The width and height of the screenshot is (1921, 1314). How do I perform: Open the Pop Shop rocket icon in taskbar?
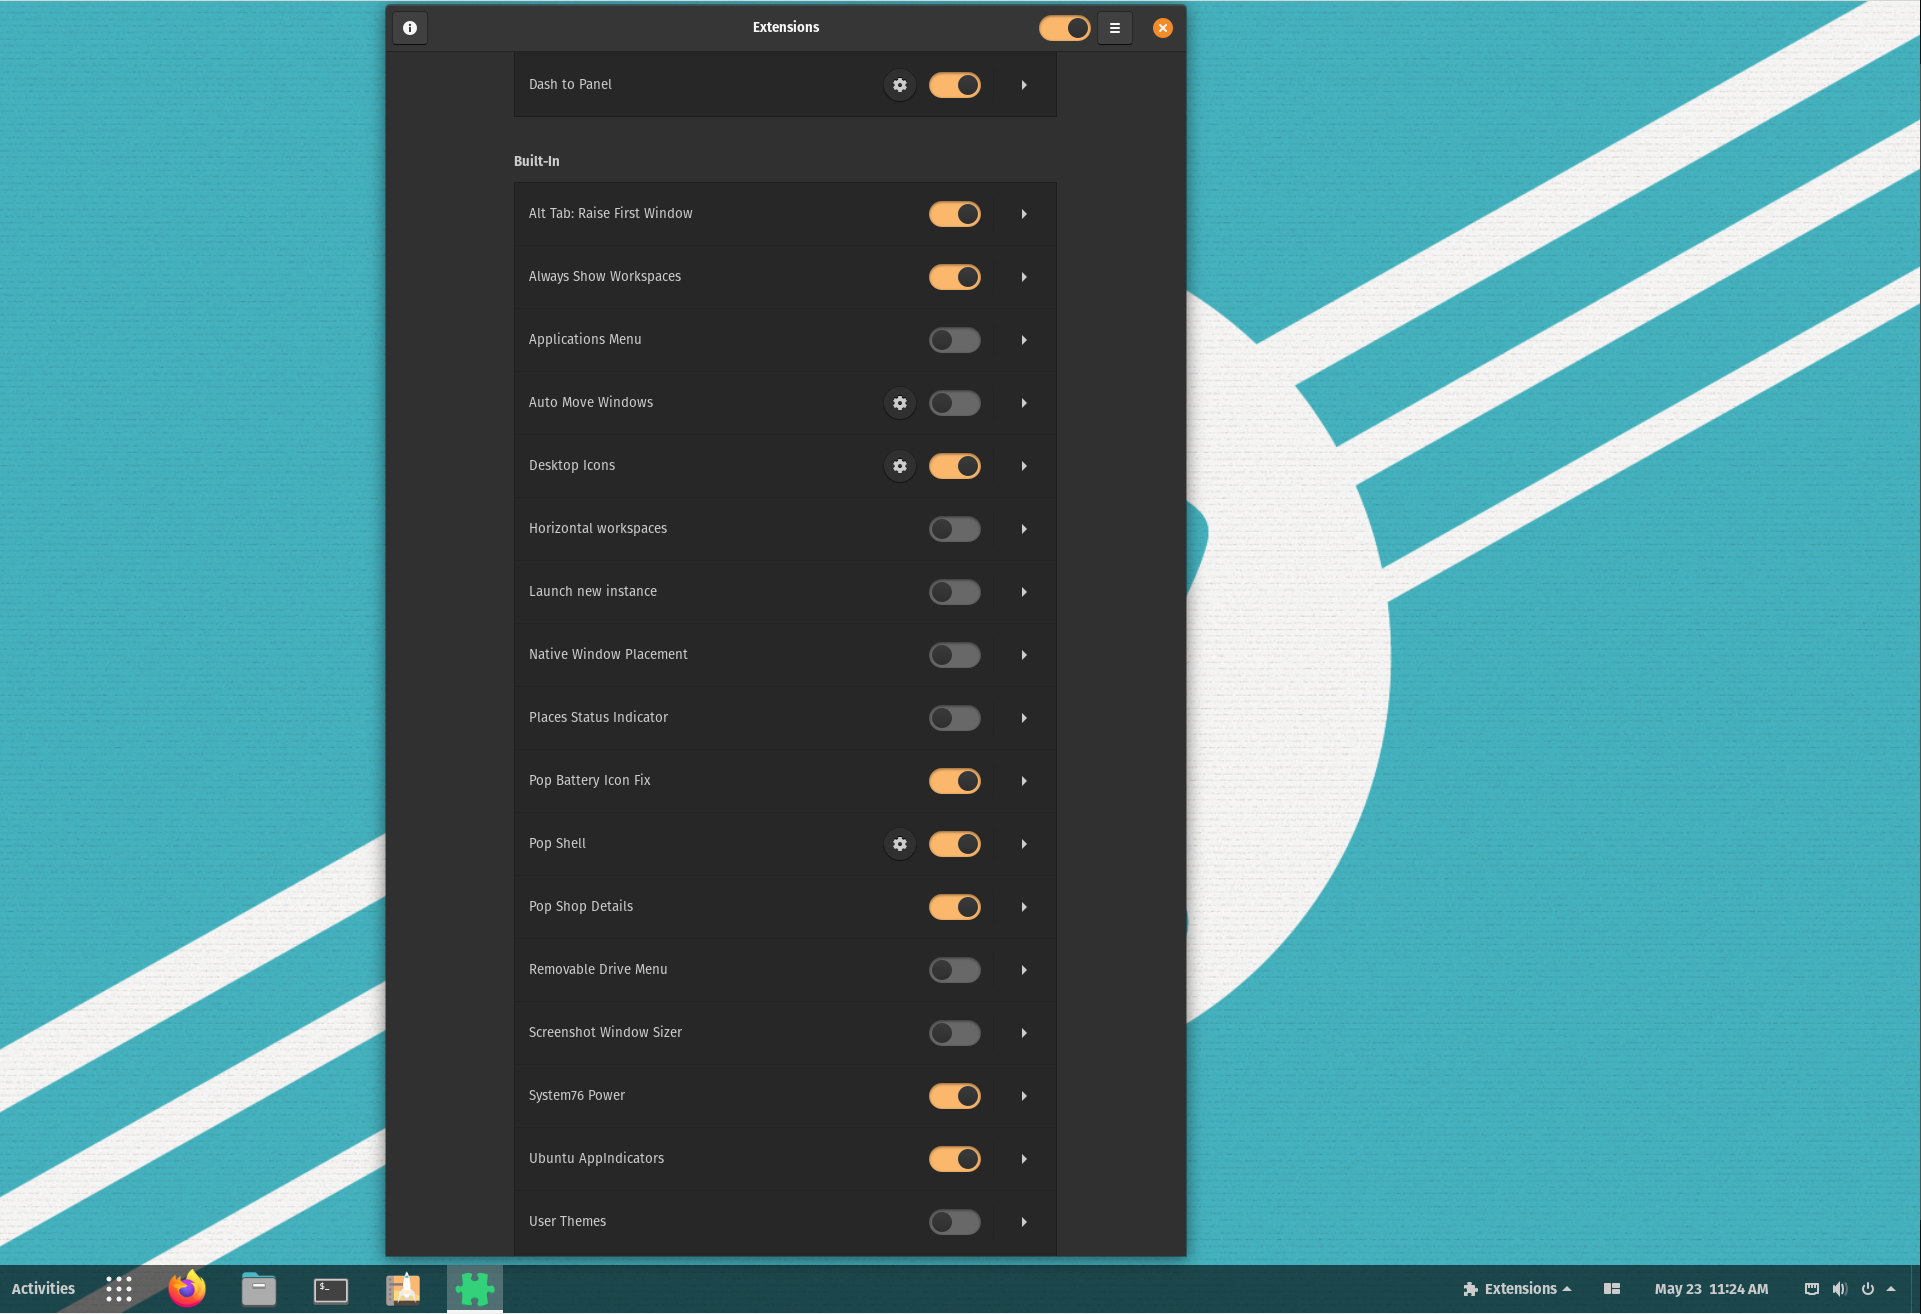coord(403,1289)
